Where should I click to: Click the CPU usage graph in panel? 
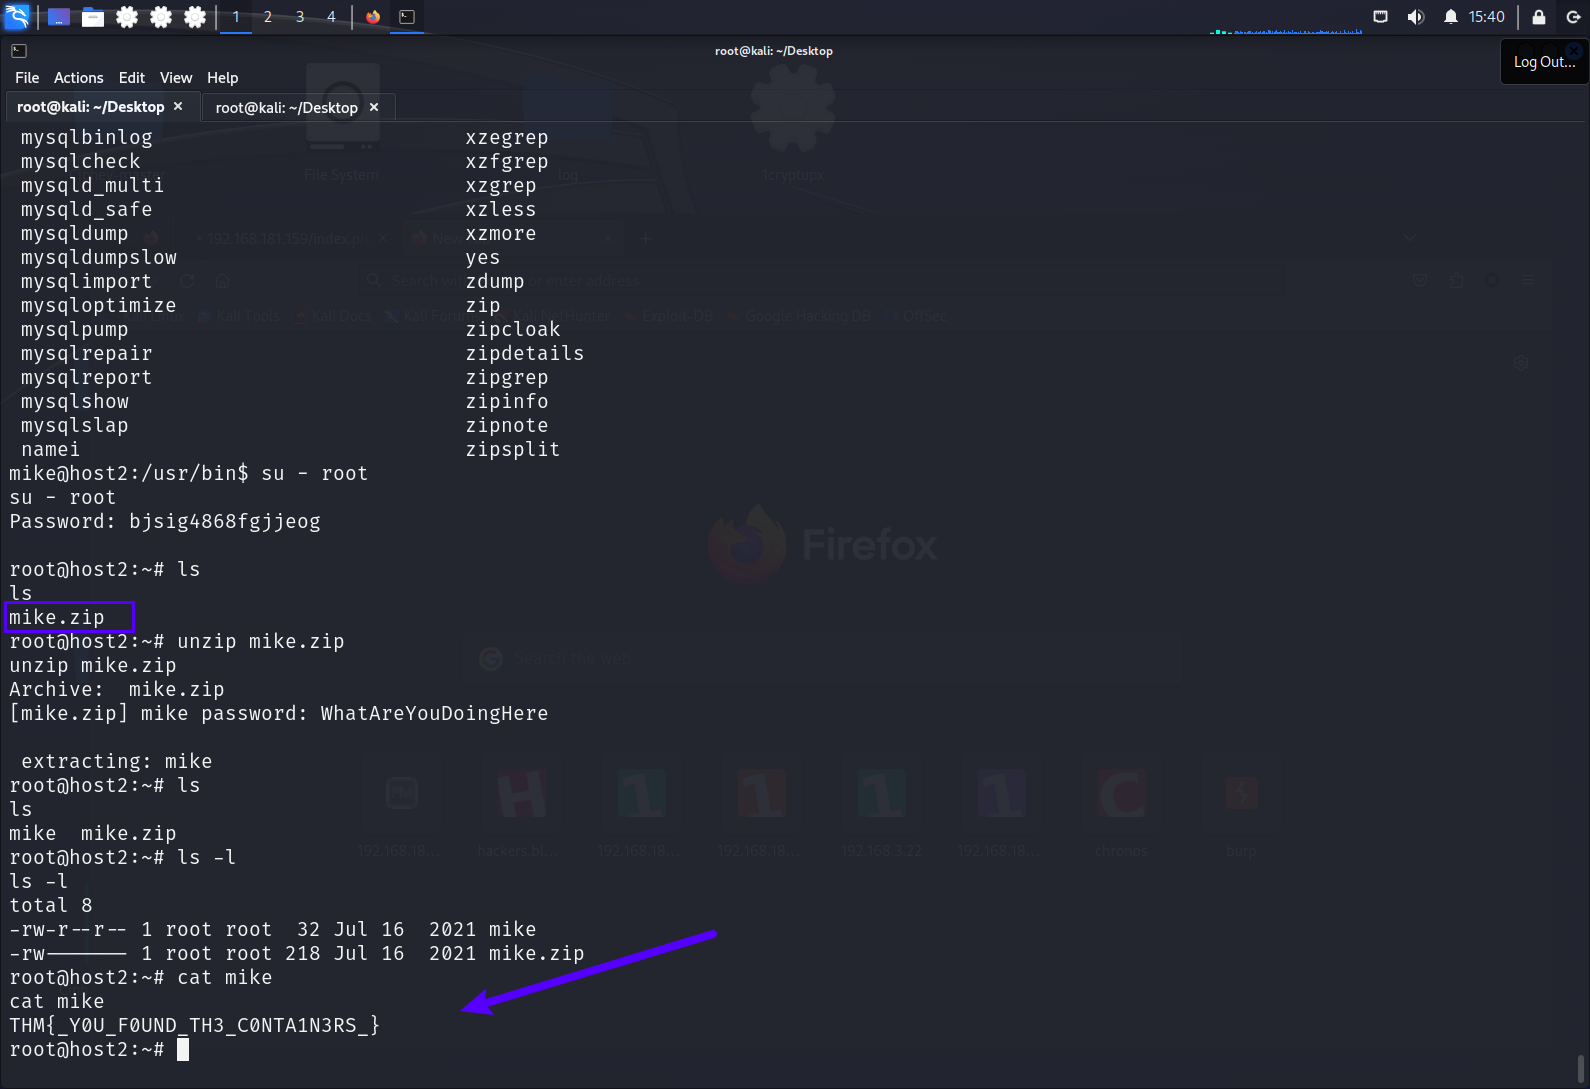coord(1286,18)
